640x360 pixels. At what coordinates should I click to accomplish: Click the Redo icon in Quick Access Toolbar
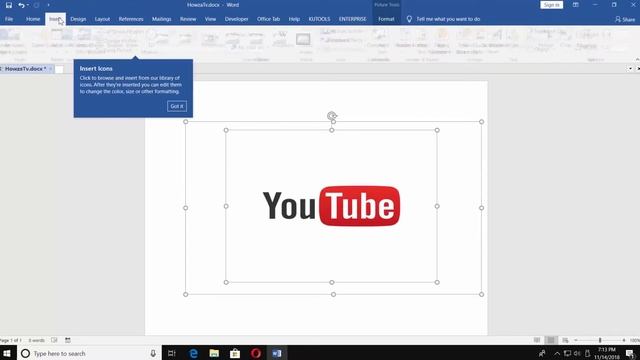pyautogui.click(x=36, y=5)
